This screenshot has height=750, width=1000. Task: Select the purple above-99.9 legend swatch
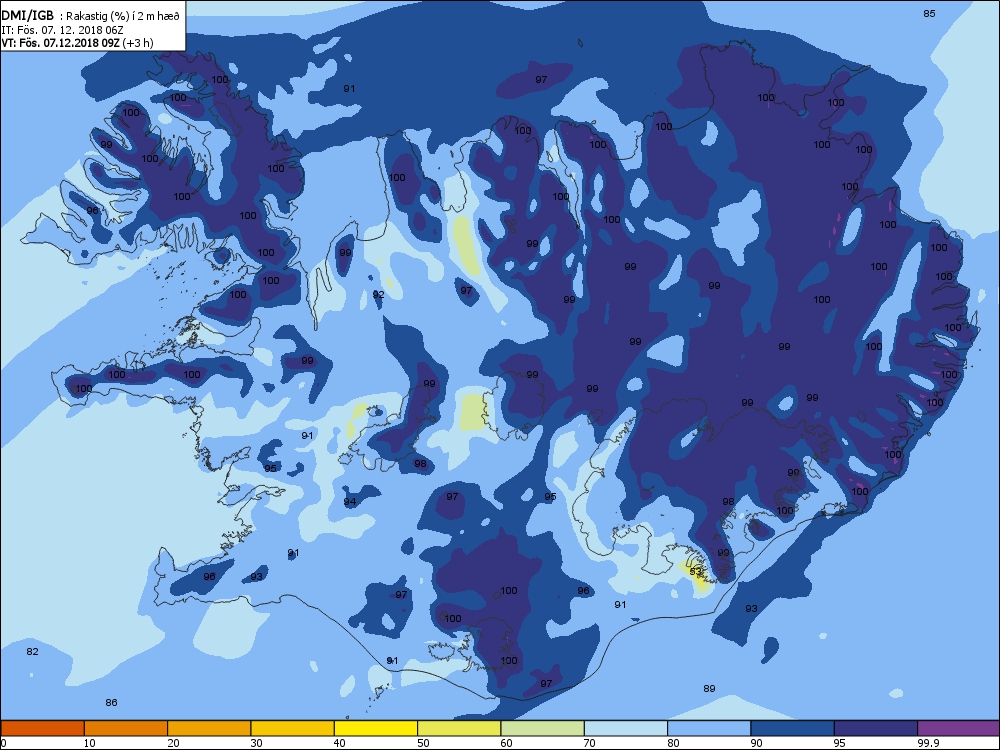tap(959, 728)
